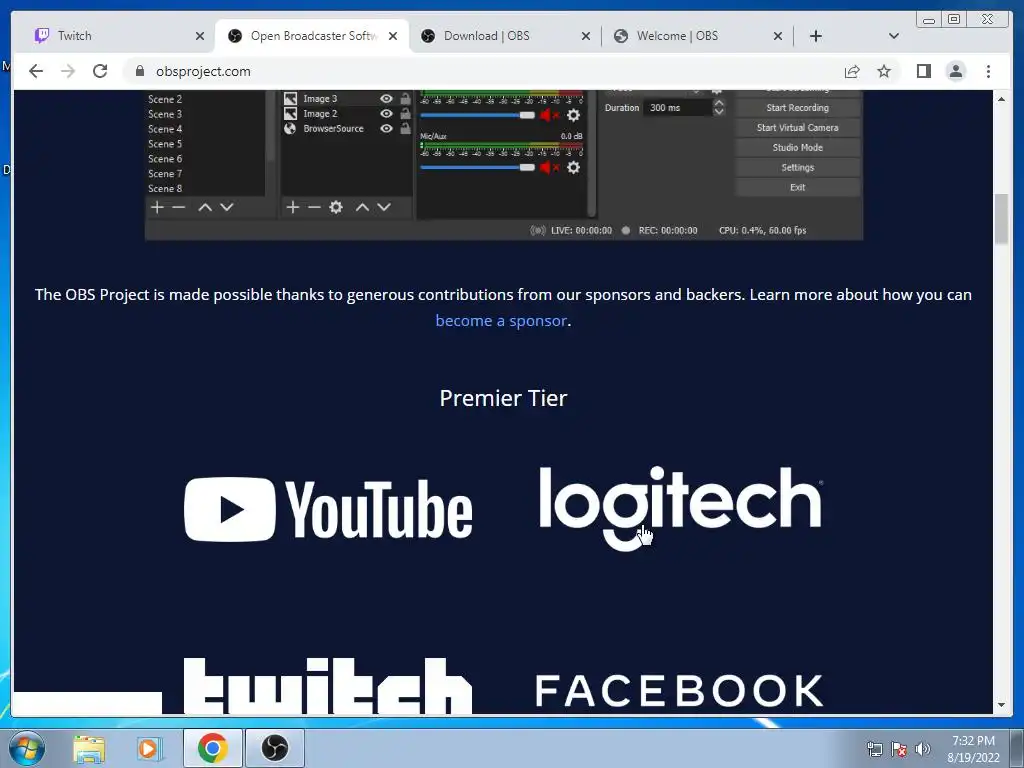Open source properties gear below the sources list
Viewport: 1024px width, 768px height.
click(336, 207)
